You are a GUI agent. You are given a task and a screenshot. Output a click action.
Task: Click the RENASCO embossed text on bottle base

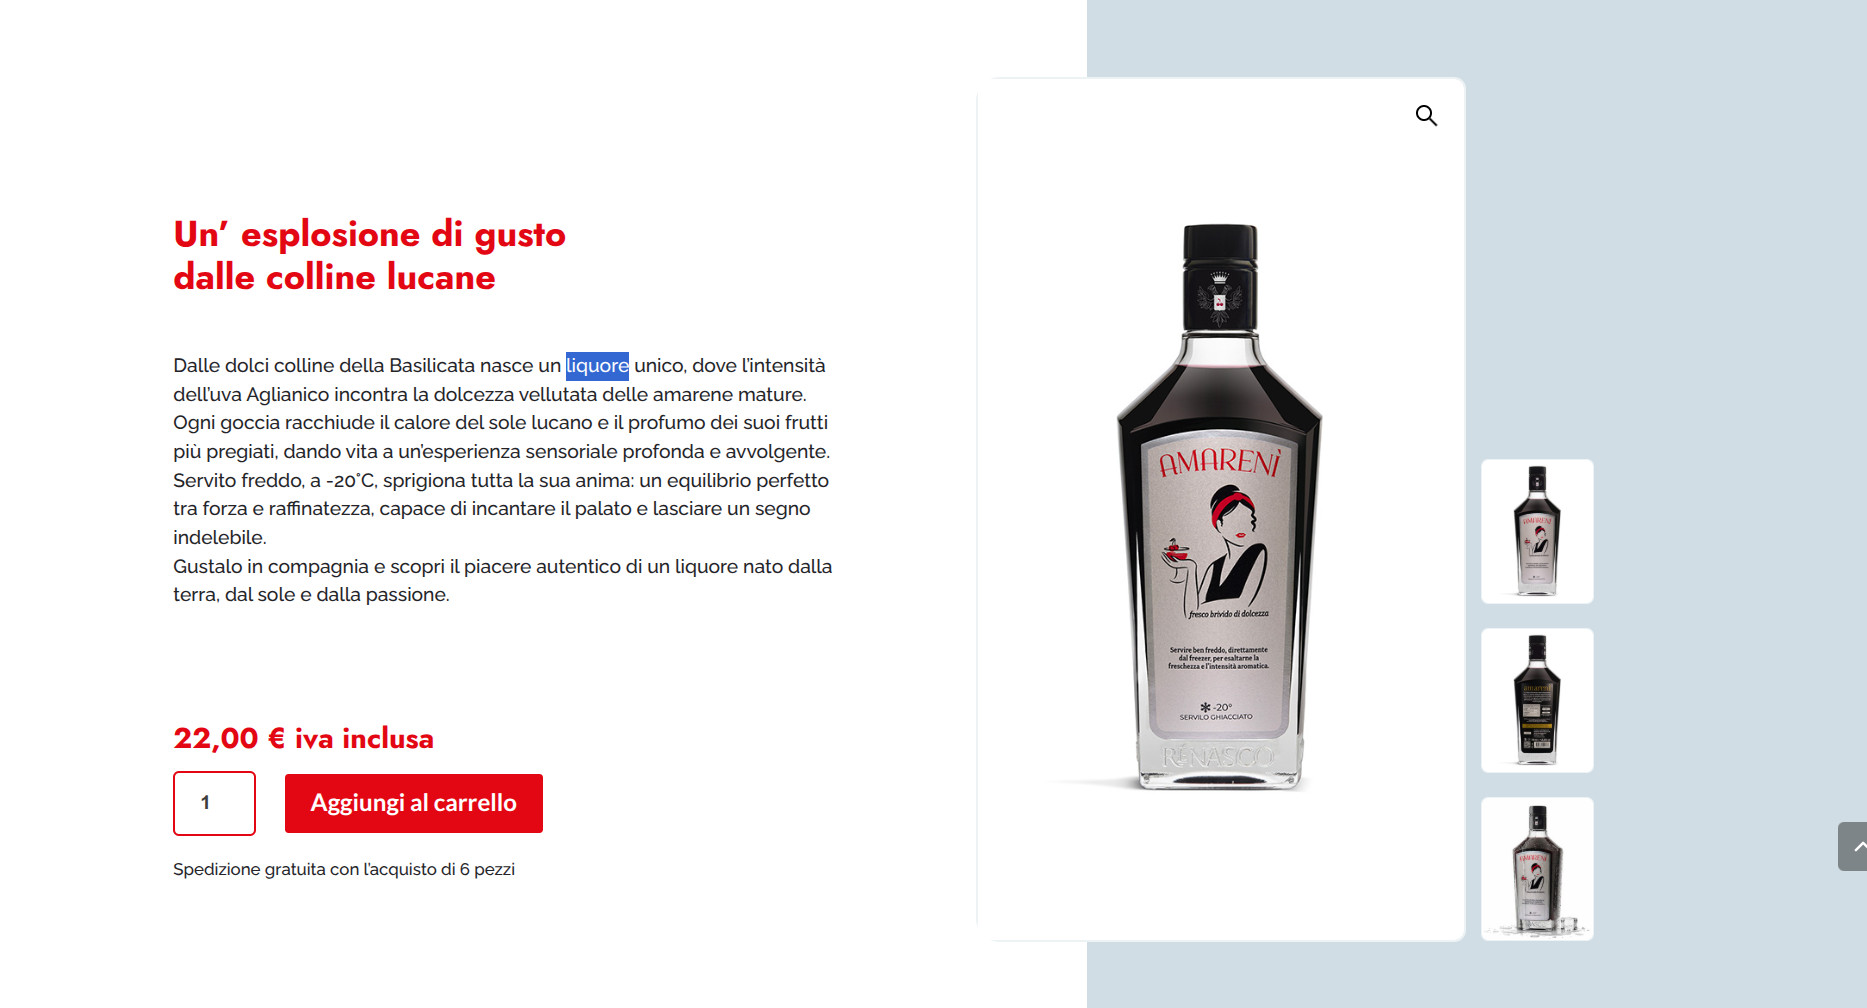coord(1219,756)
